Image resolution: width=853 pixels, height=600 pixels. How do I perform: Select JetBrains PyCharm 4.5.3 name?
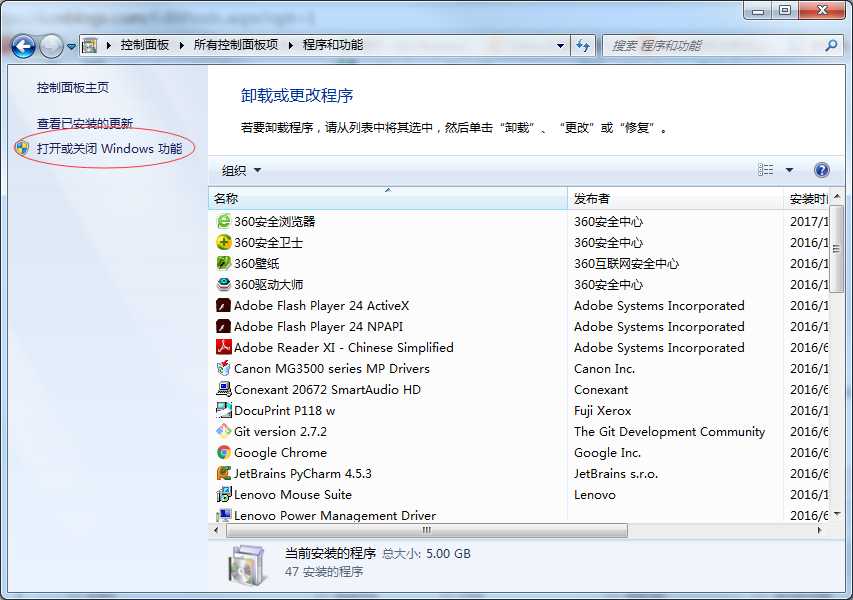coord(303,474)
